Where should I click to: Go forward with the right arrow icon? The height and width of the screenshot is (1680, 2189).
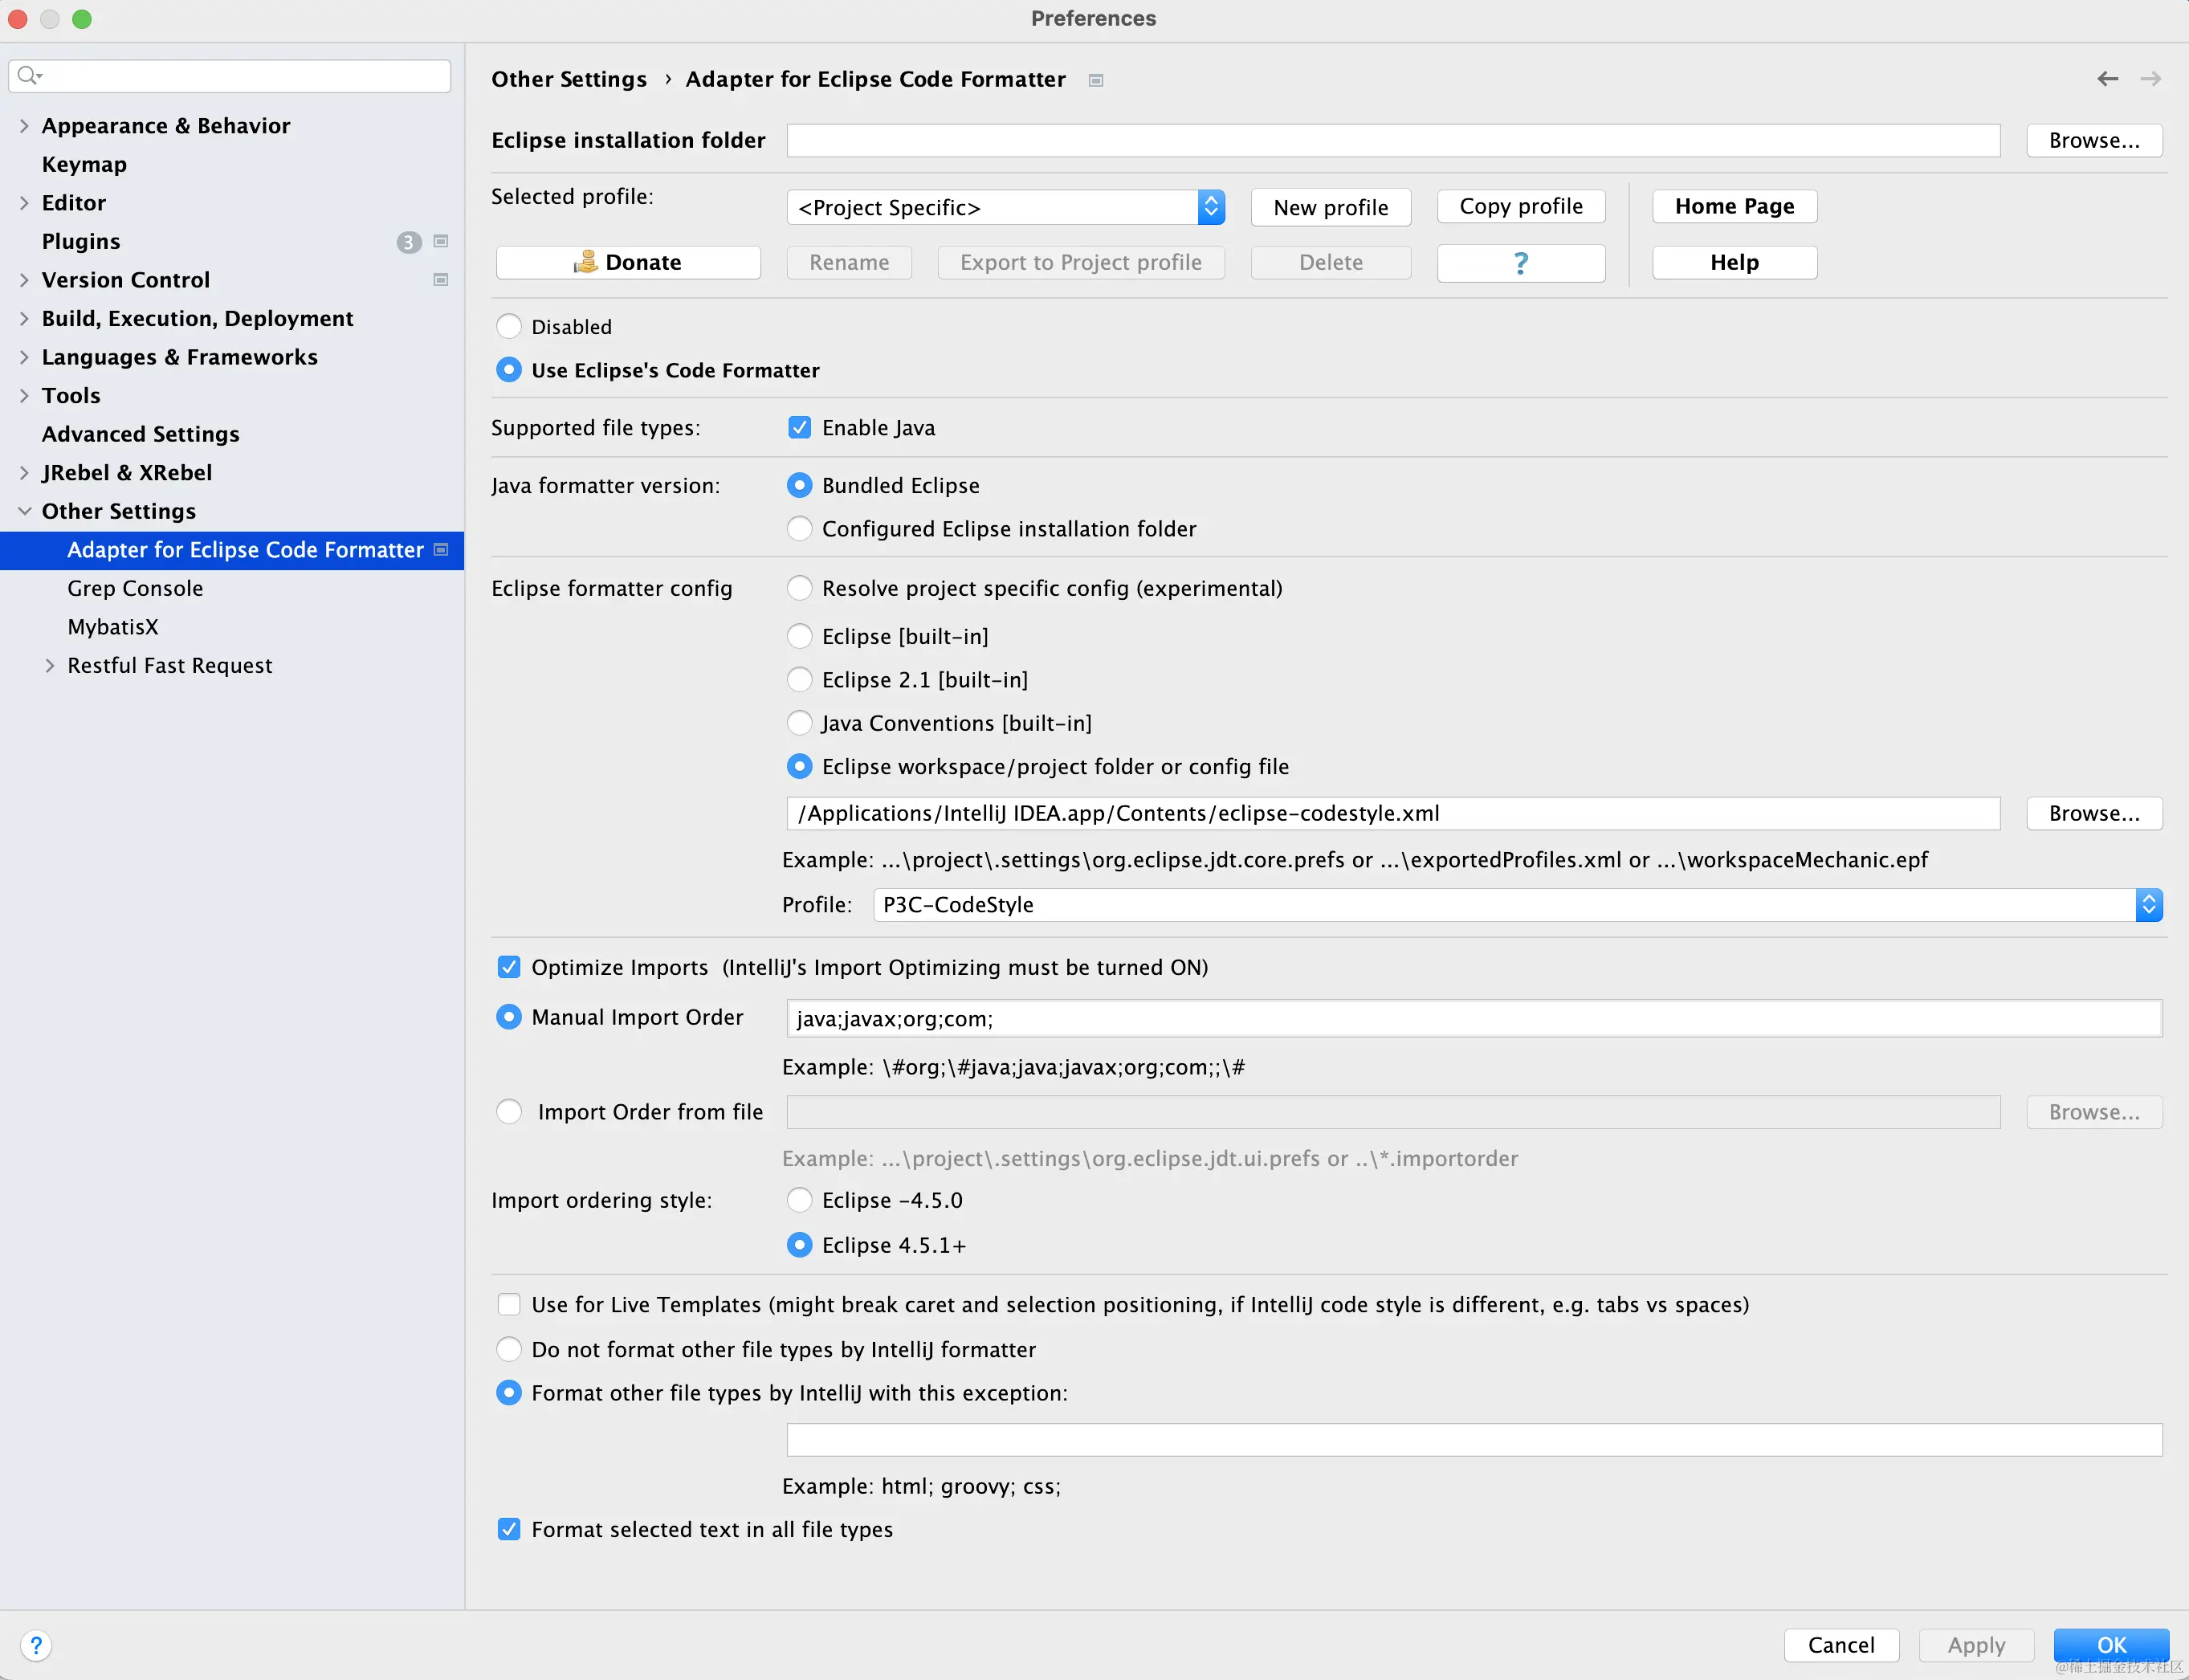pos(2150,79)
